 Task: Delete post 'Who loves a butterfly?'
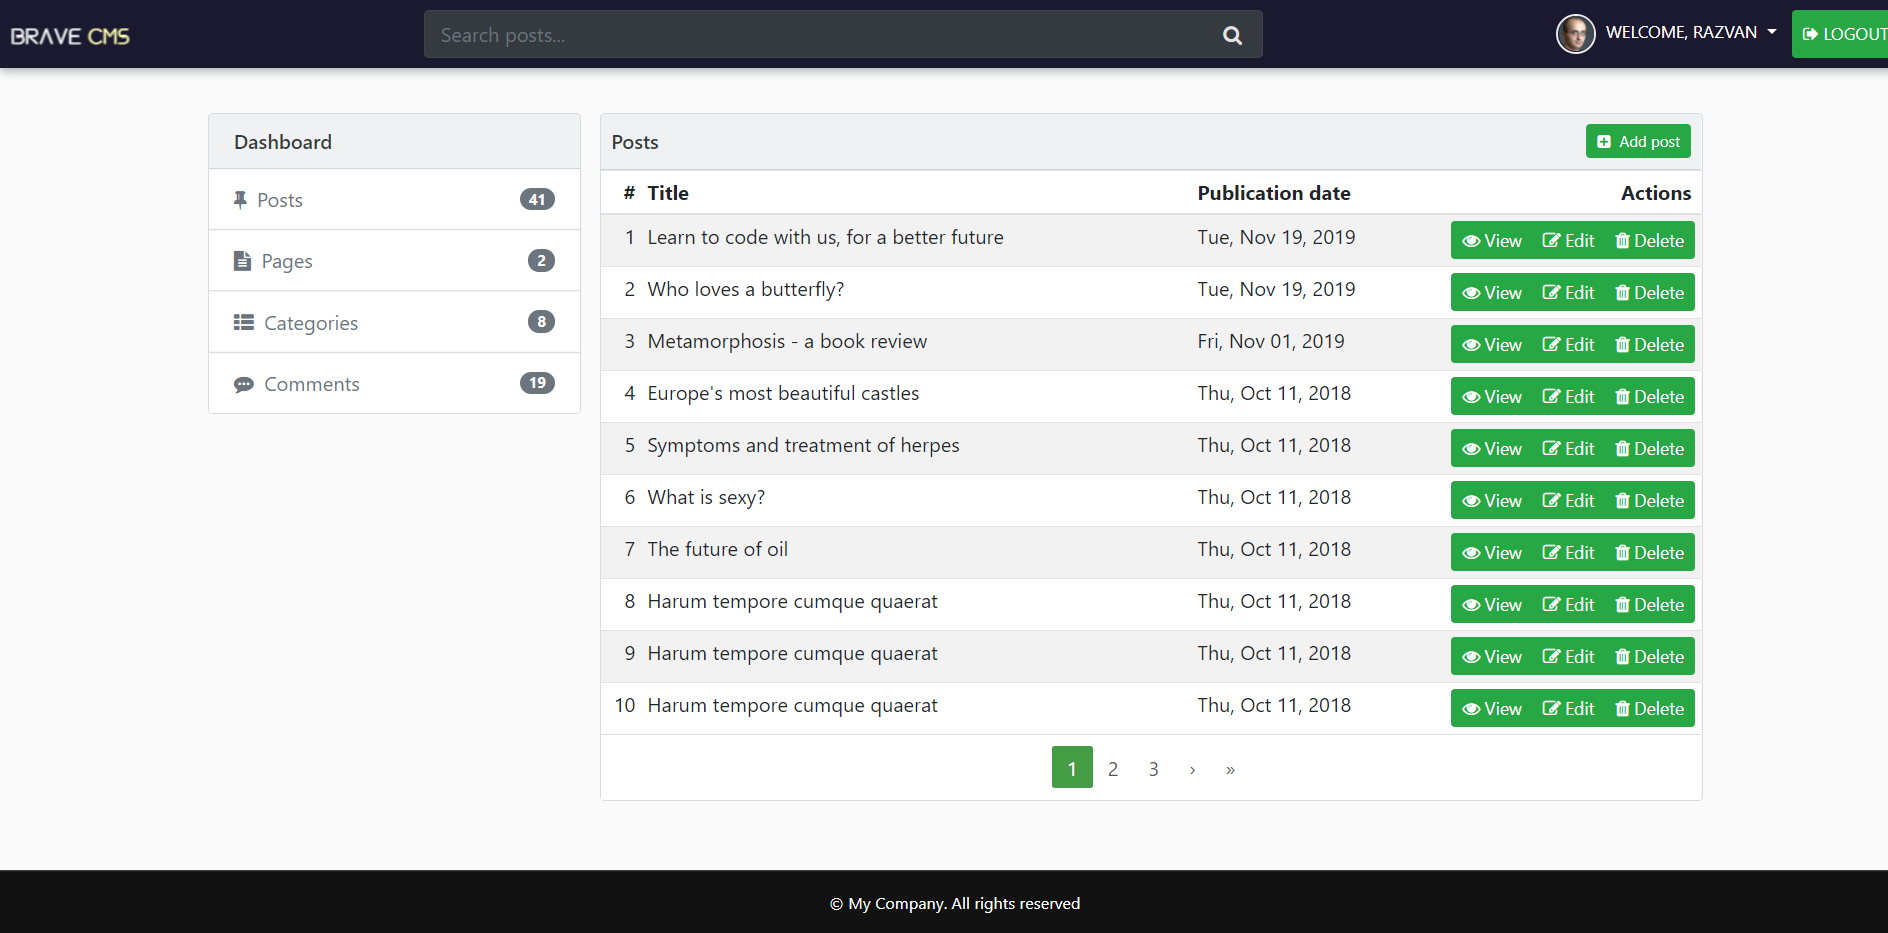[1649, 292]
